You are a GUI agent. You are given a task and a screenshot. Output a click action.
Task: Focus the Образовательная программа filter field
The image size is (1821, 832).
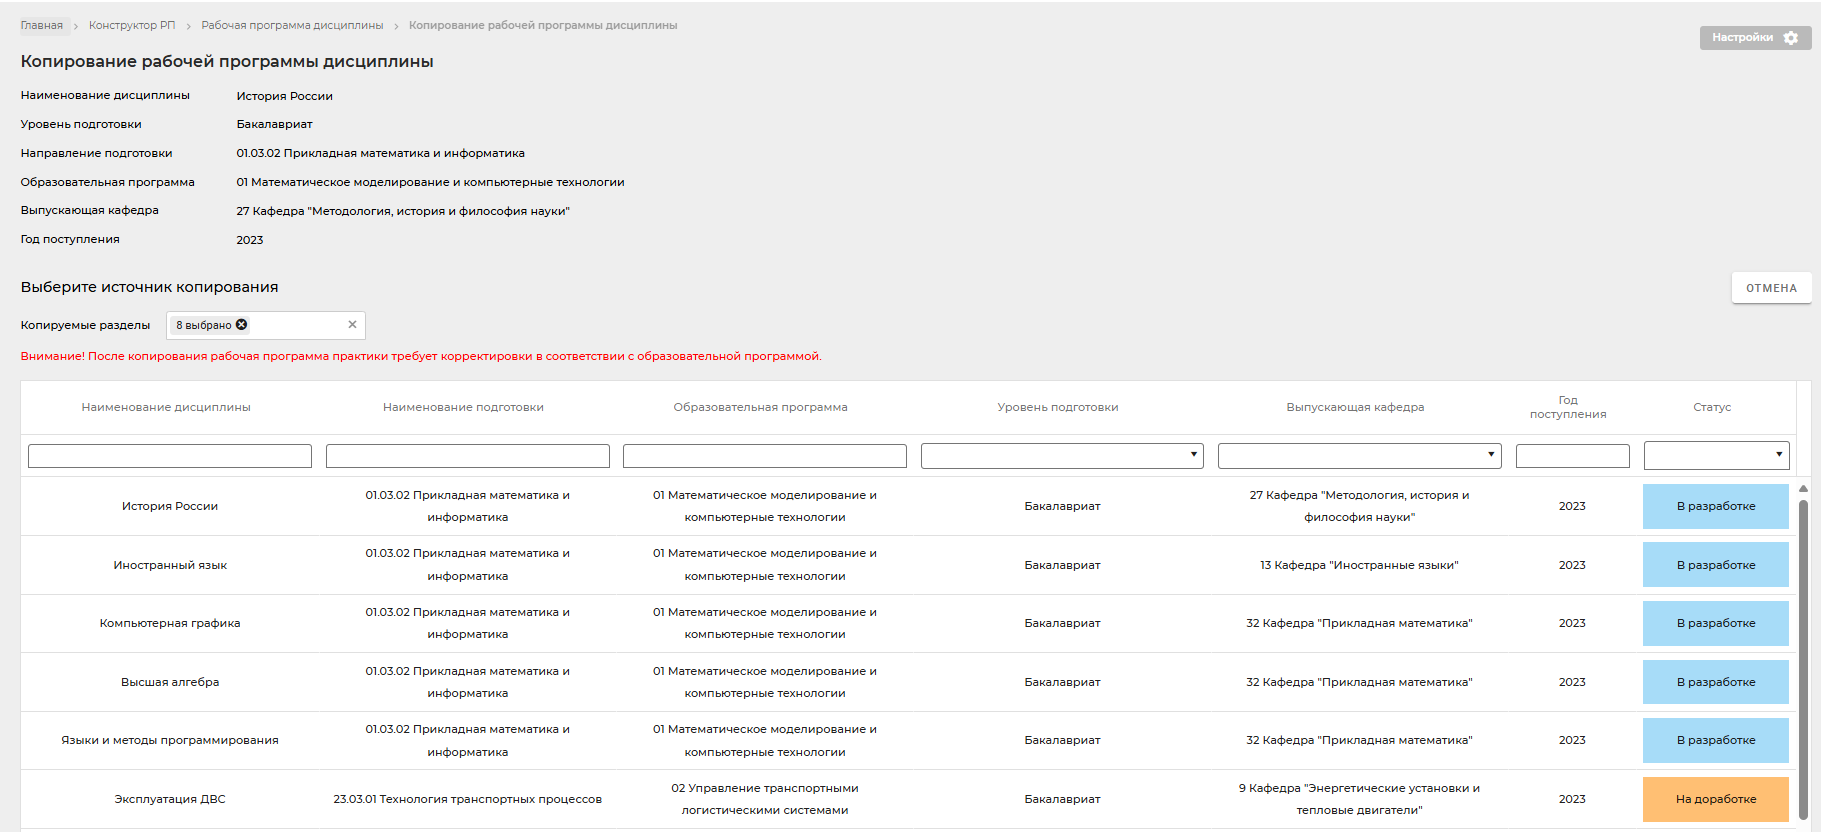click(x=765, y=456)
